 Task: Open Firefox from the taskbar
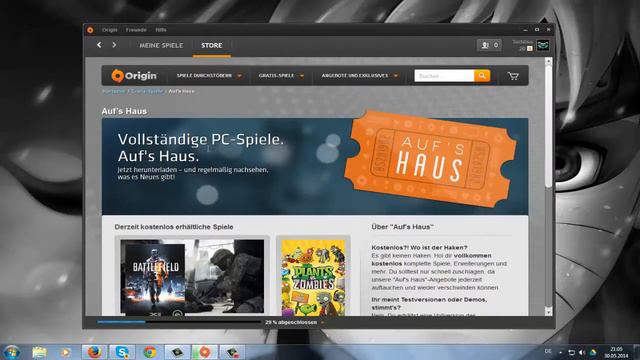[x=94, y=352]
